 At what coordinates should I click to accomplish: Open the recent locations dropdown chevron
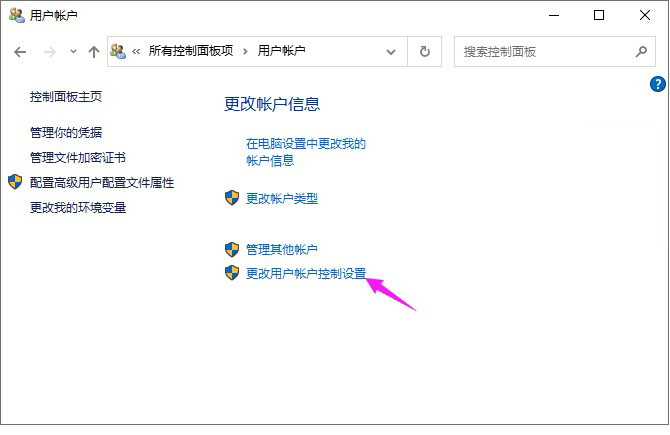(73, 52)
